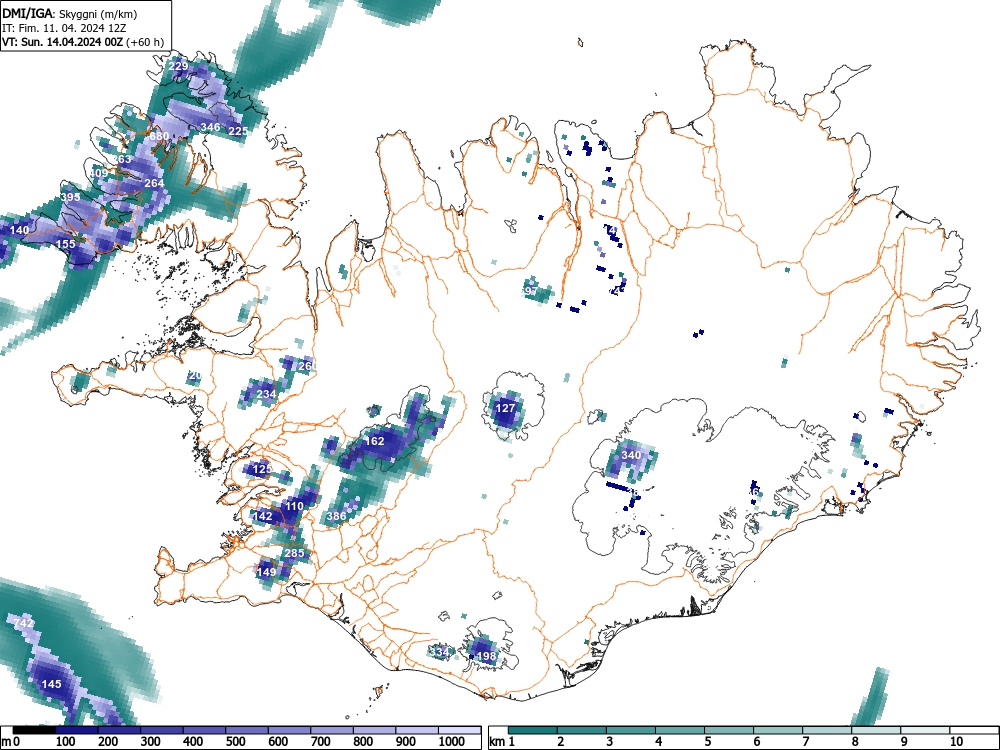Viewport: 1000px width, 750px height.
Task: Click the pale lavender segment between 900 and 1000
Action: (x=416, y=730)
